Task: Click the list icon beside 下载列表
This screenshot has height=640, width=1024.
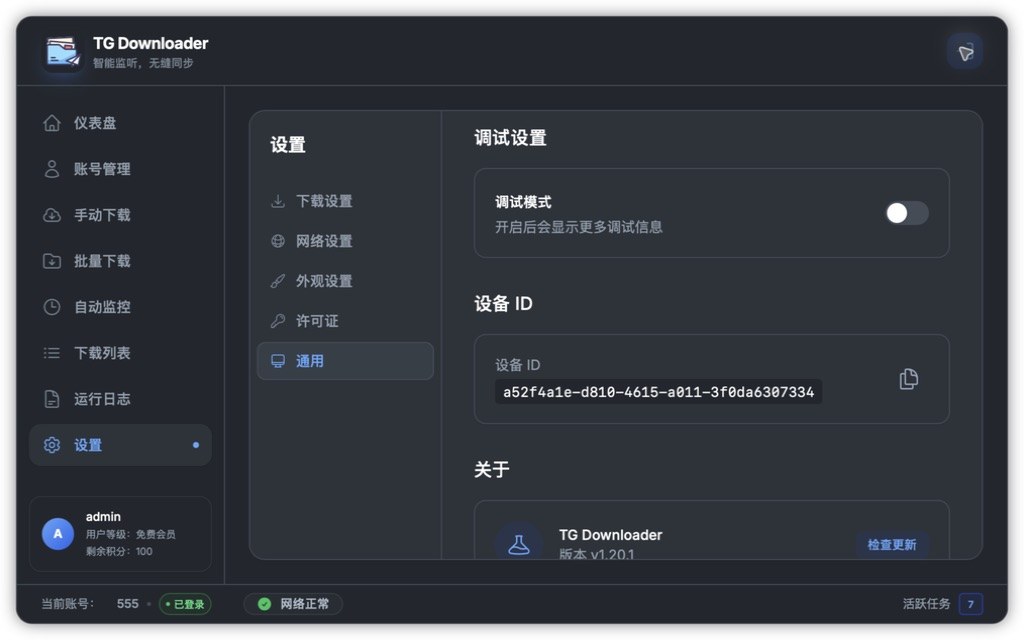Action: coord(52,353)
